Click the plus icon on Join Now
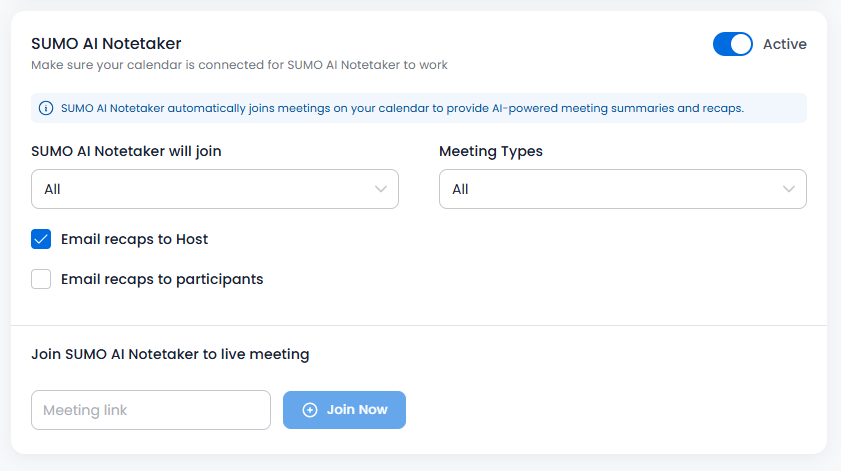This screenshot has width=841, height=471. (310, 410)
